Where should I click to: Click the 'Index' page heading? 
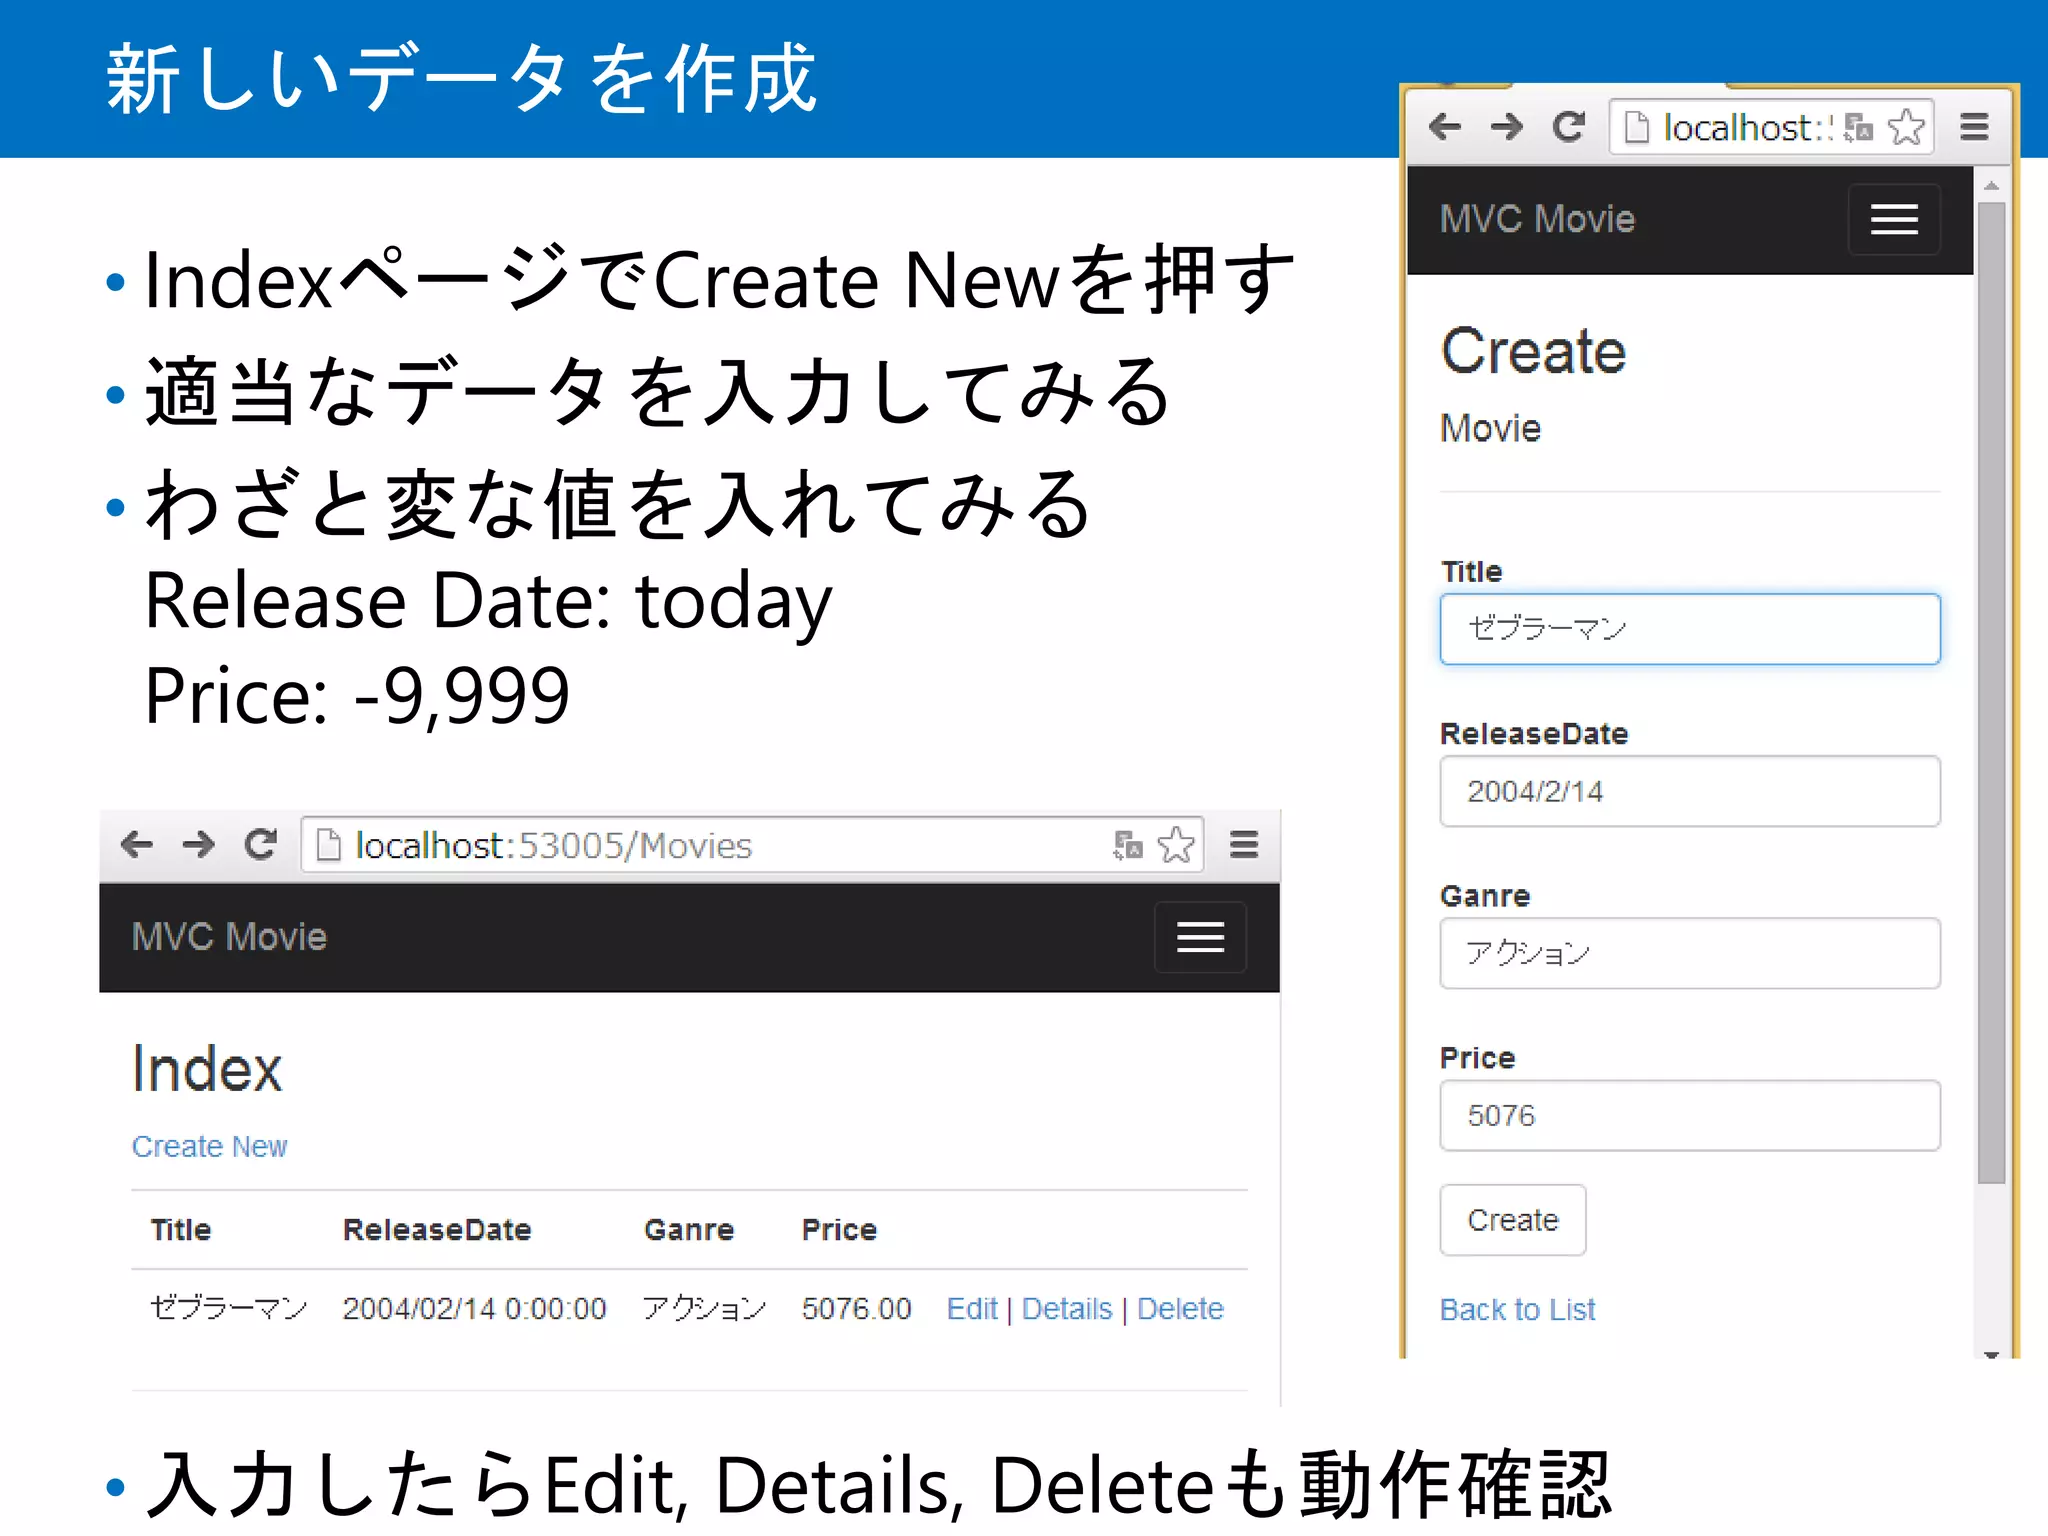[x=207, y=1069]
